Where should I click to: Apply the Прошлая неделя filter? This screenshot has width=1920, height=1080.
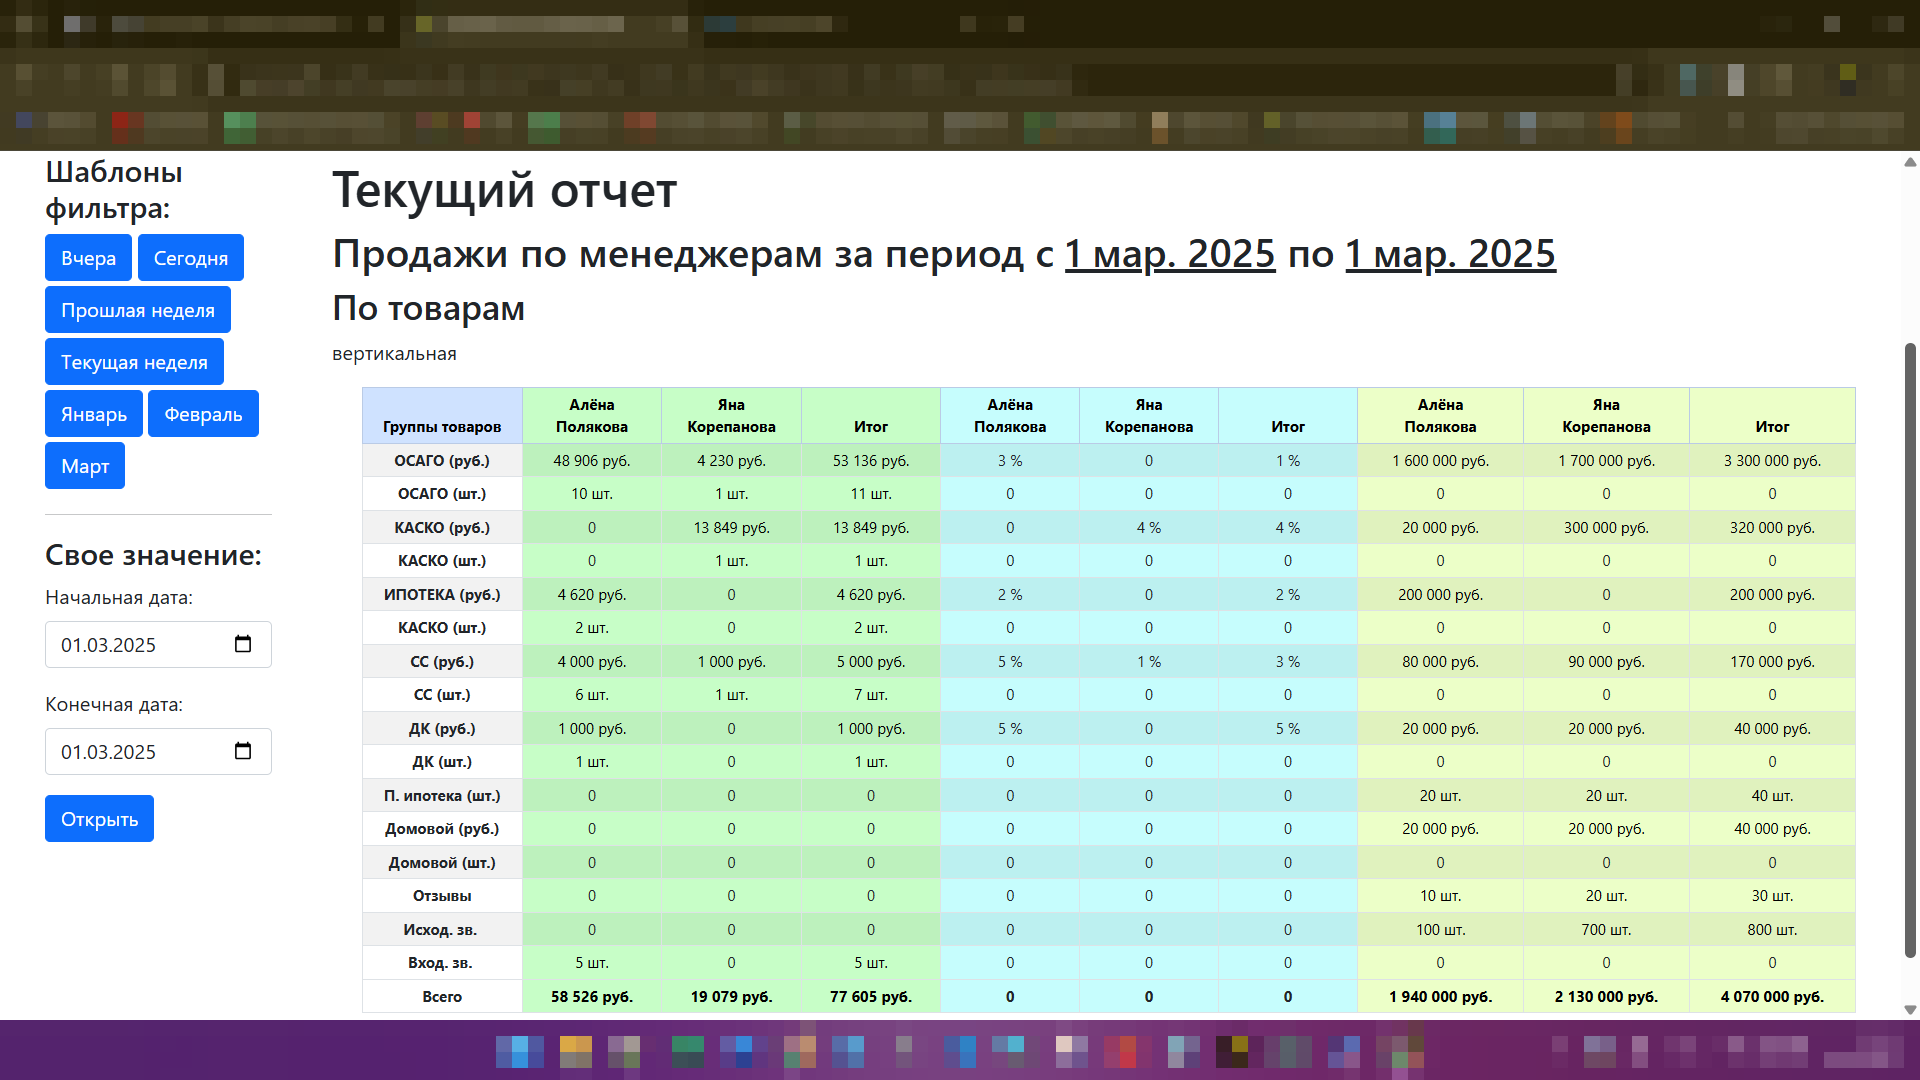138,310
